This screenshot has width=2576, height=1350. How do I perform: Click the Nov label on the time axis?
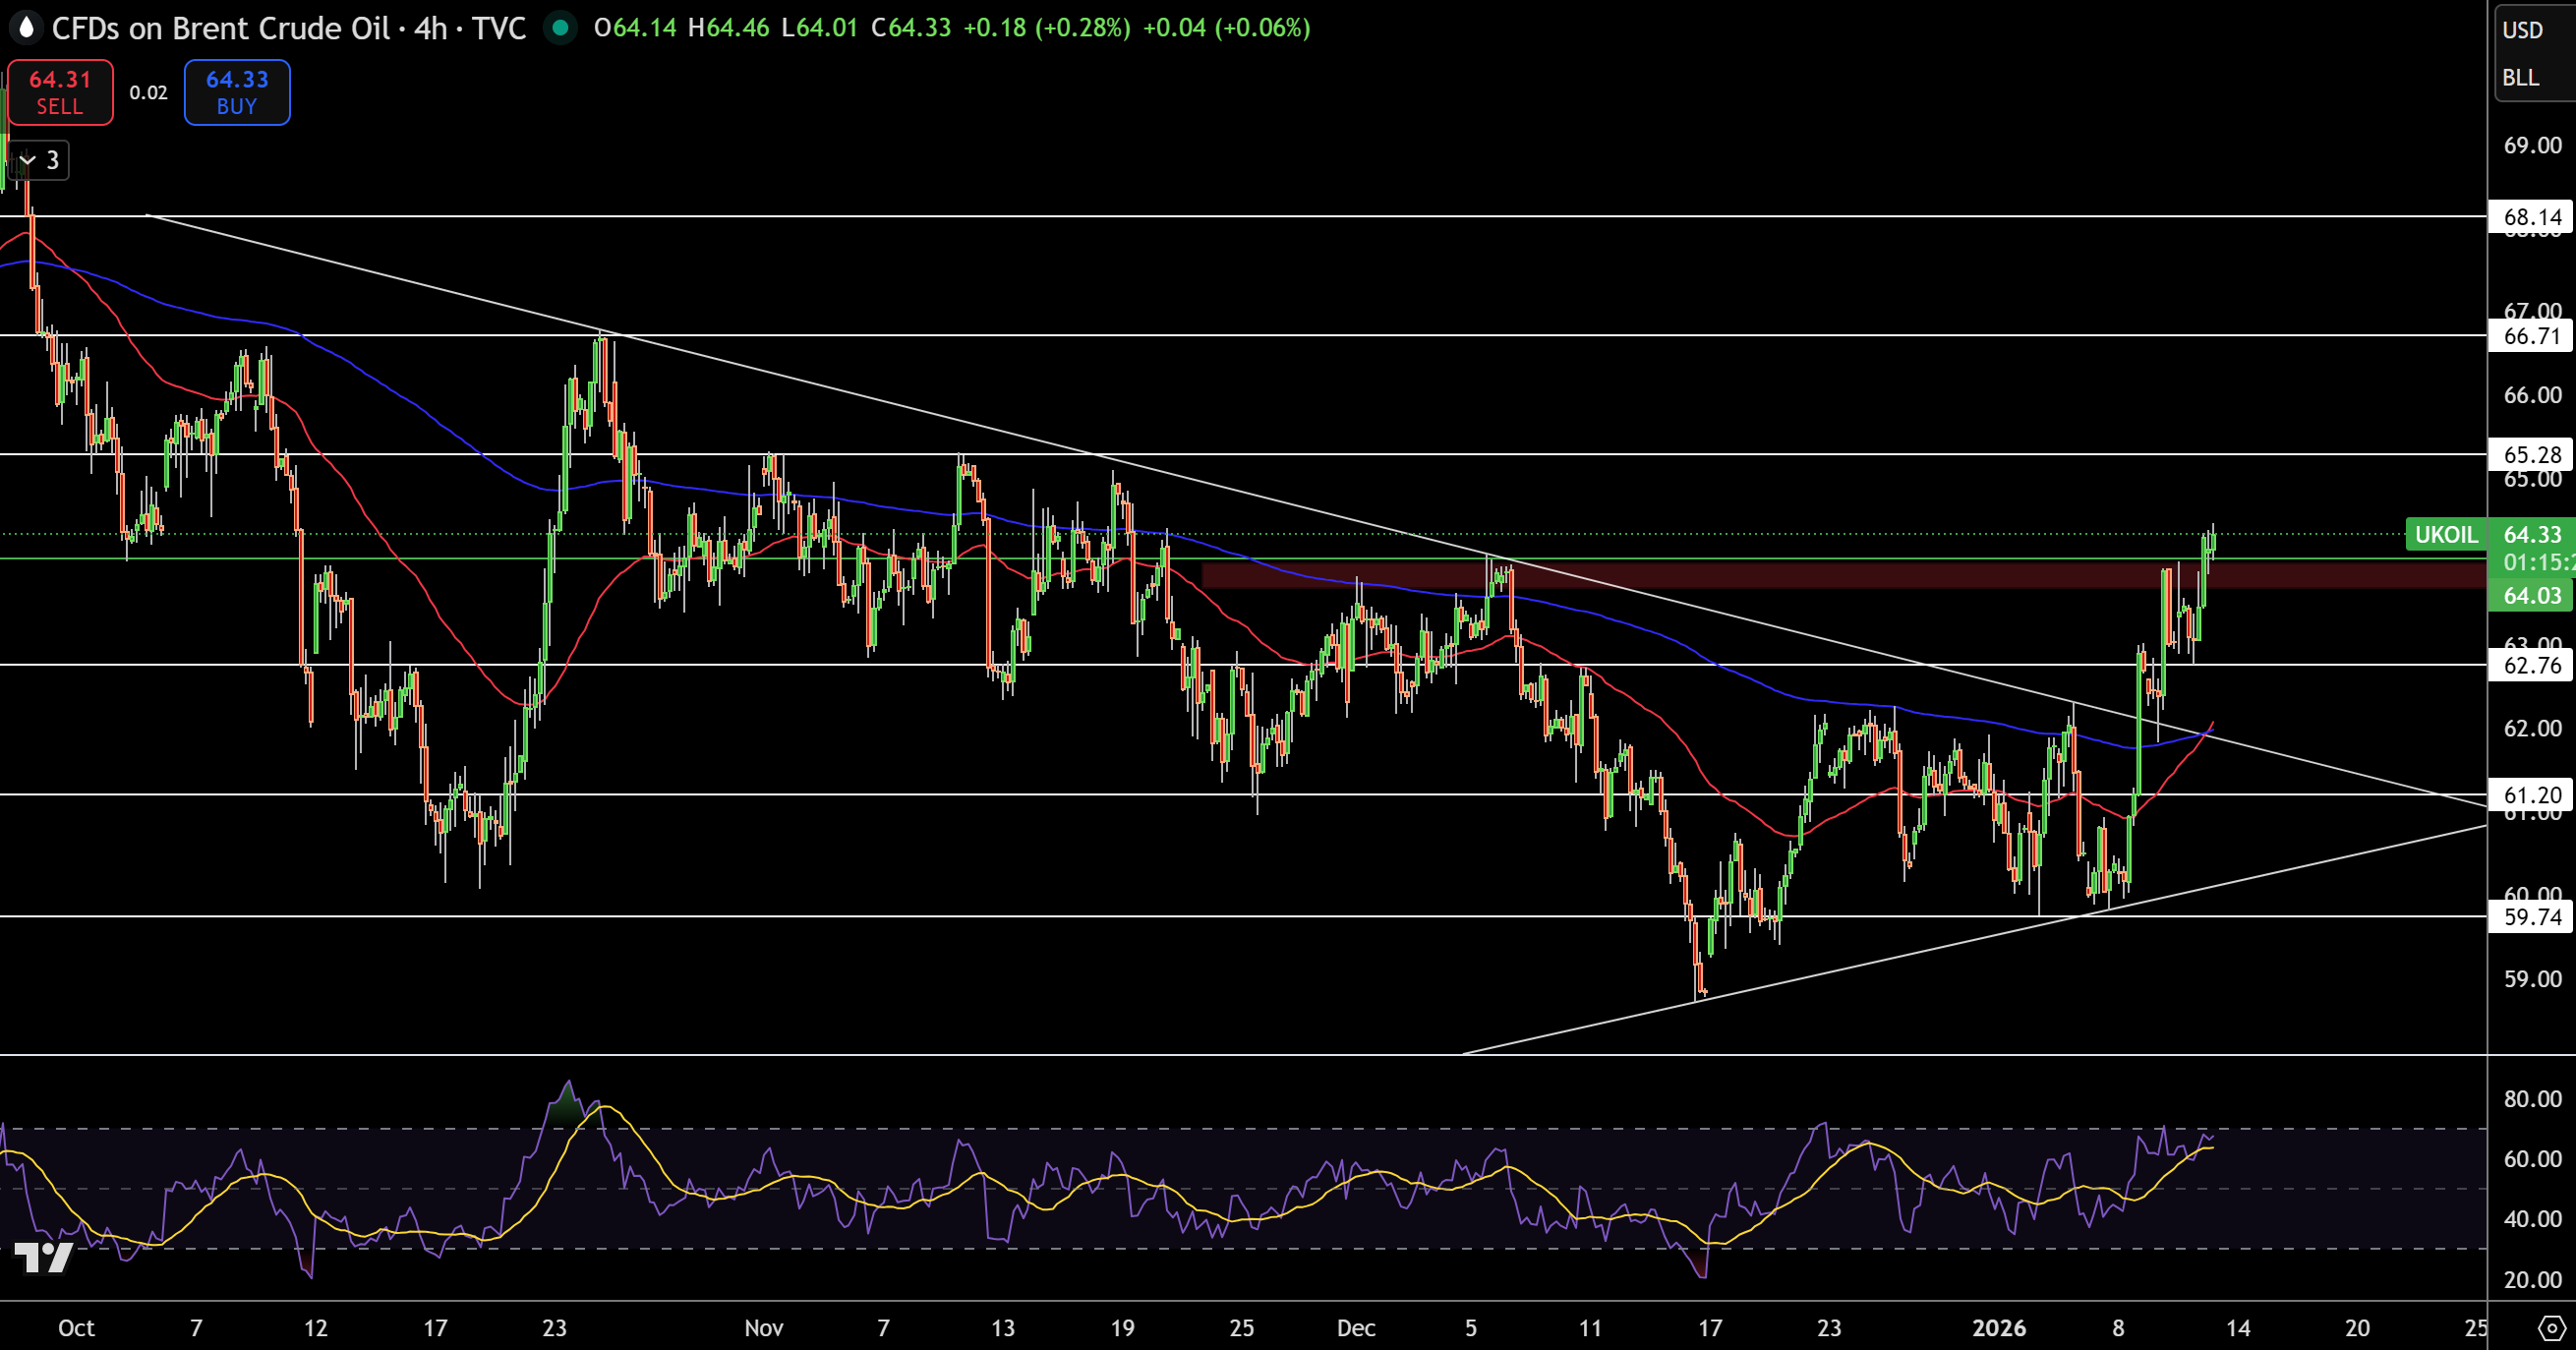[763, 1328]
